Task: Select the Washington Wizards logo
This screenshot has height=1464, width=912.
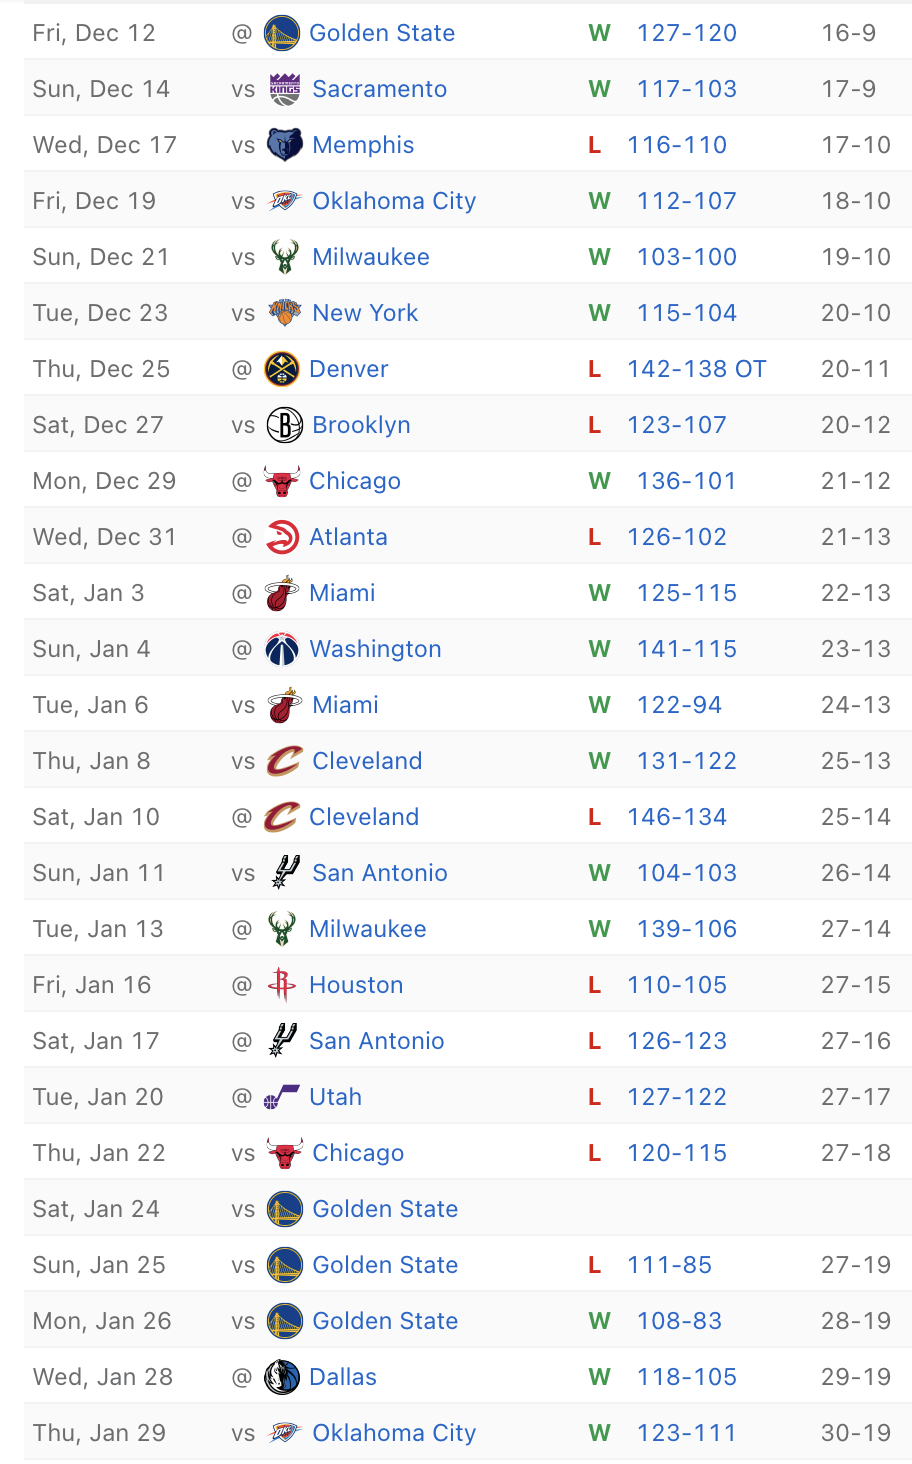Action: tap(282, 649)
